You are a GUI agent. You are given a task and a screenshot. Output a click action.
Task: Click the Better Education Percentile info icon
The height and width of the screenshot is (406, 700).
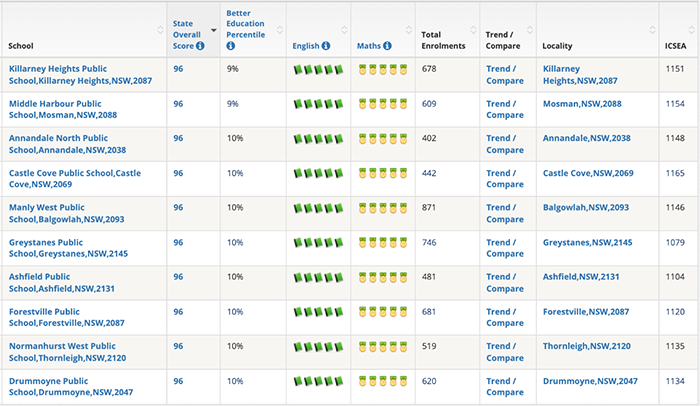[x=230, y=46]
